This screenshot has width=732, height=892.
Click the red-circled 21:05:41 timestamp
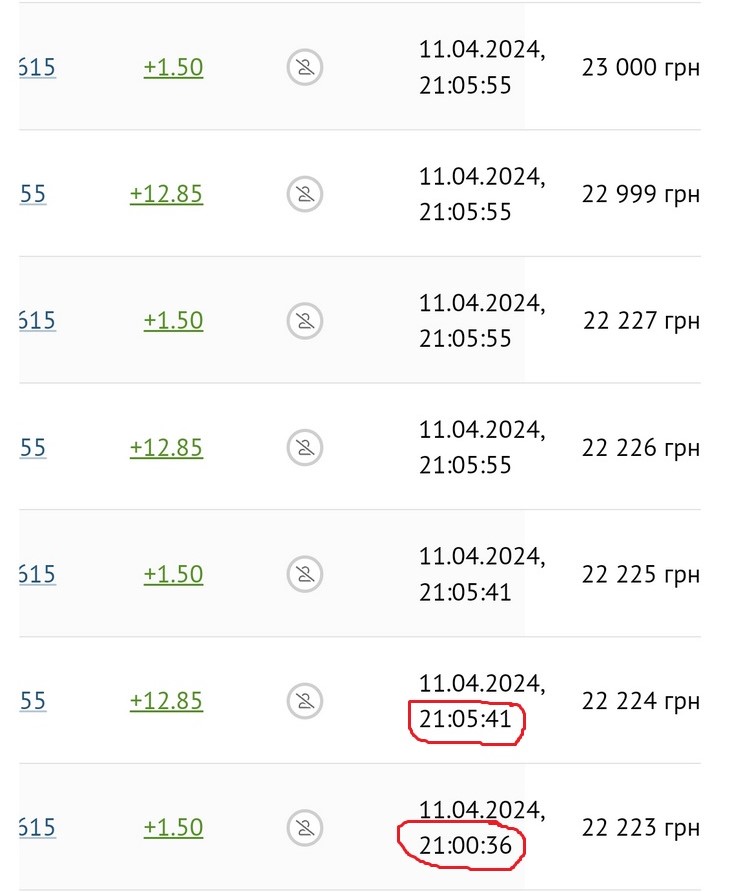pos(465,720)
